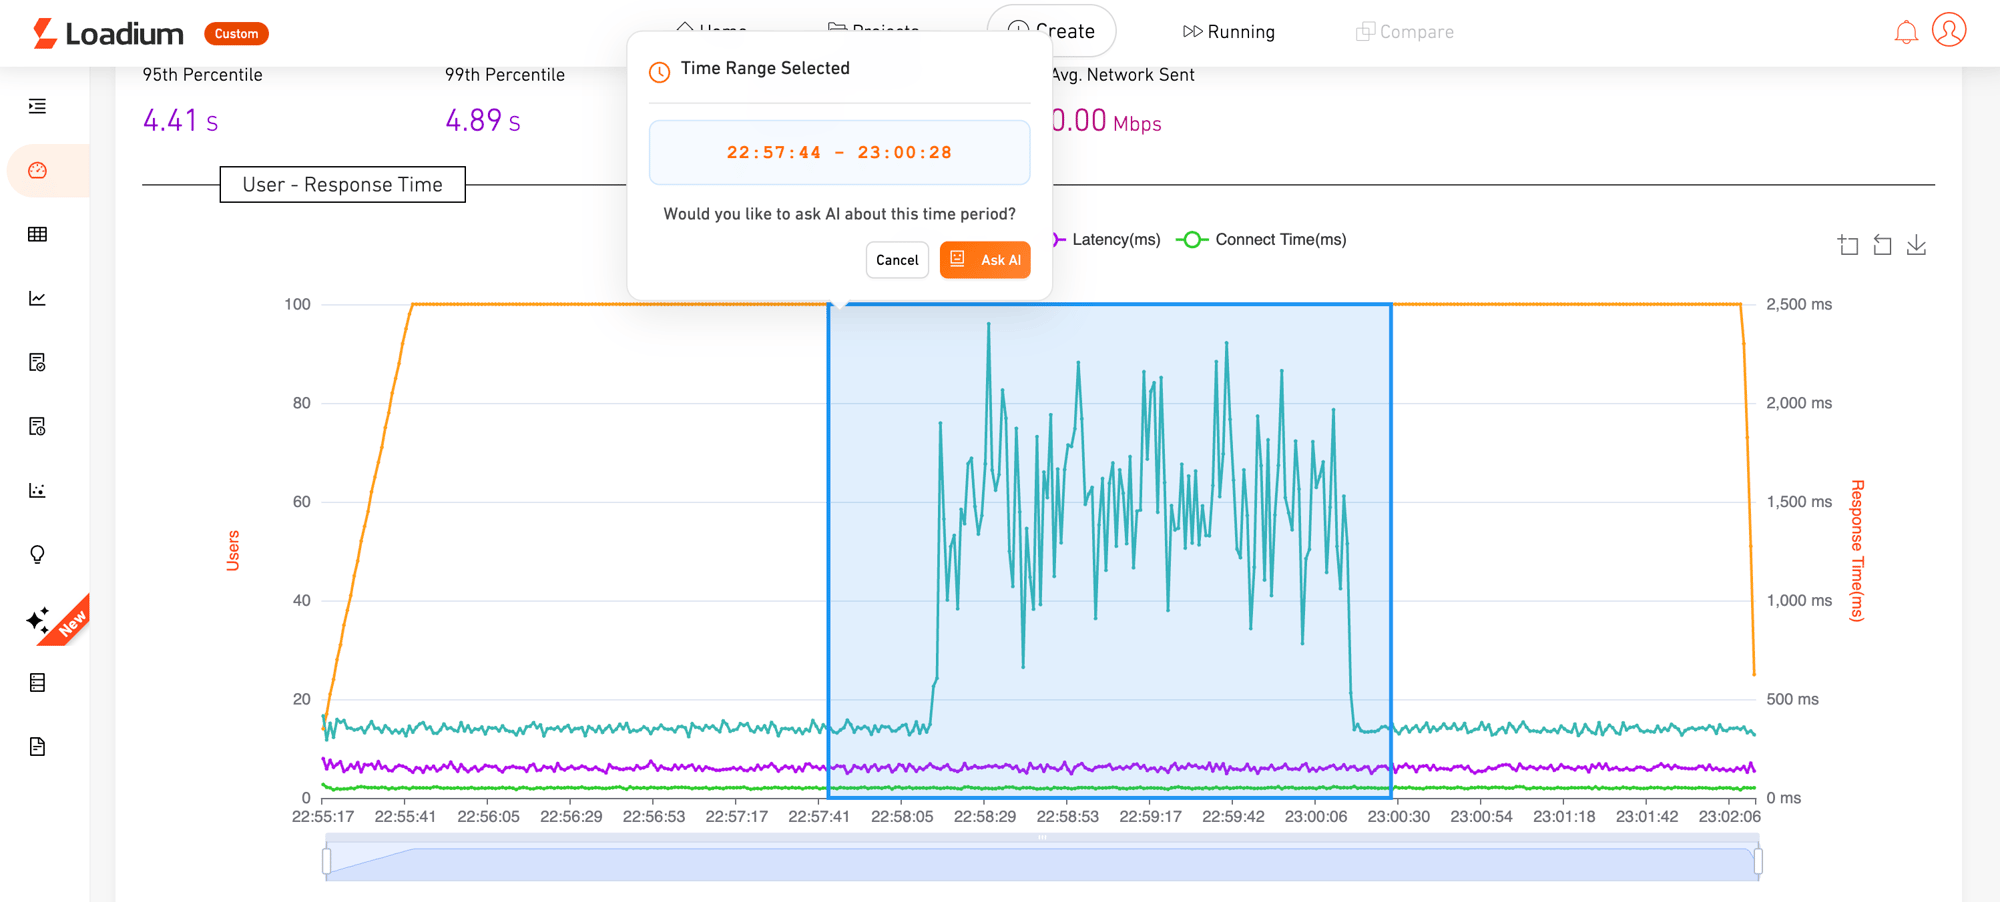The width and height of the screenshot is (2000, 902).
Task: Reset chart zoom with restore icon
Action: 1882,245
